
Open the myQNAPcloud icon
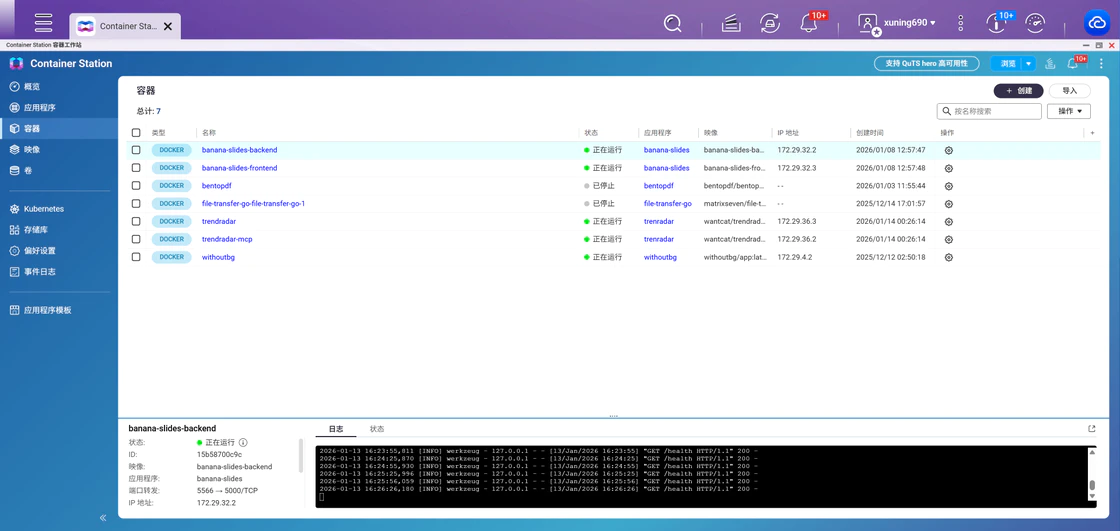pyautogui.click(x=1096, y=24)
